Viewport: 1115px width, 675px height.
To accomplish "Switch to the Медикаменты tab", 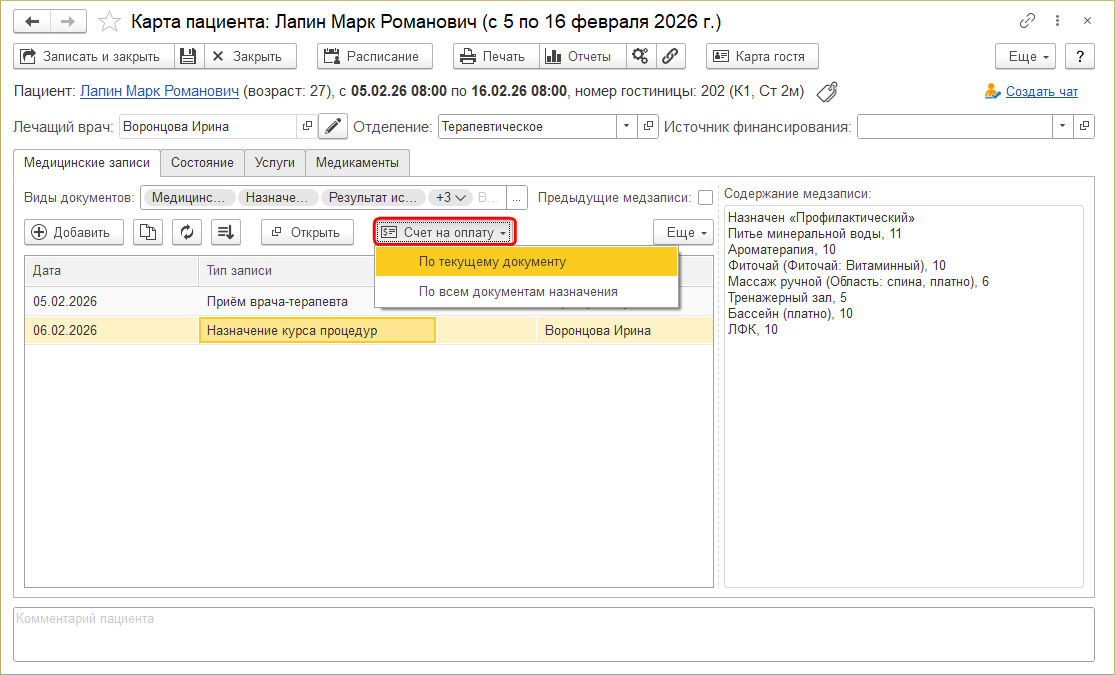I will (x=358, y=162).
